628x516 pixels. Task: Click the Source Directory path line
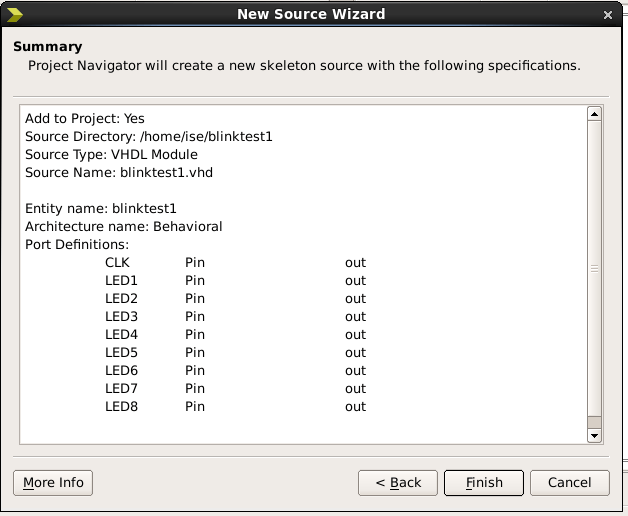[x=149, y=137]
